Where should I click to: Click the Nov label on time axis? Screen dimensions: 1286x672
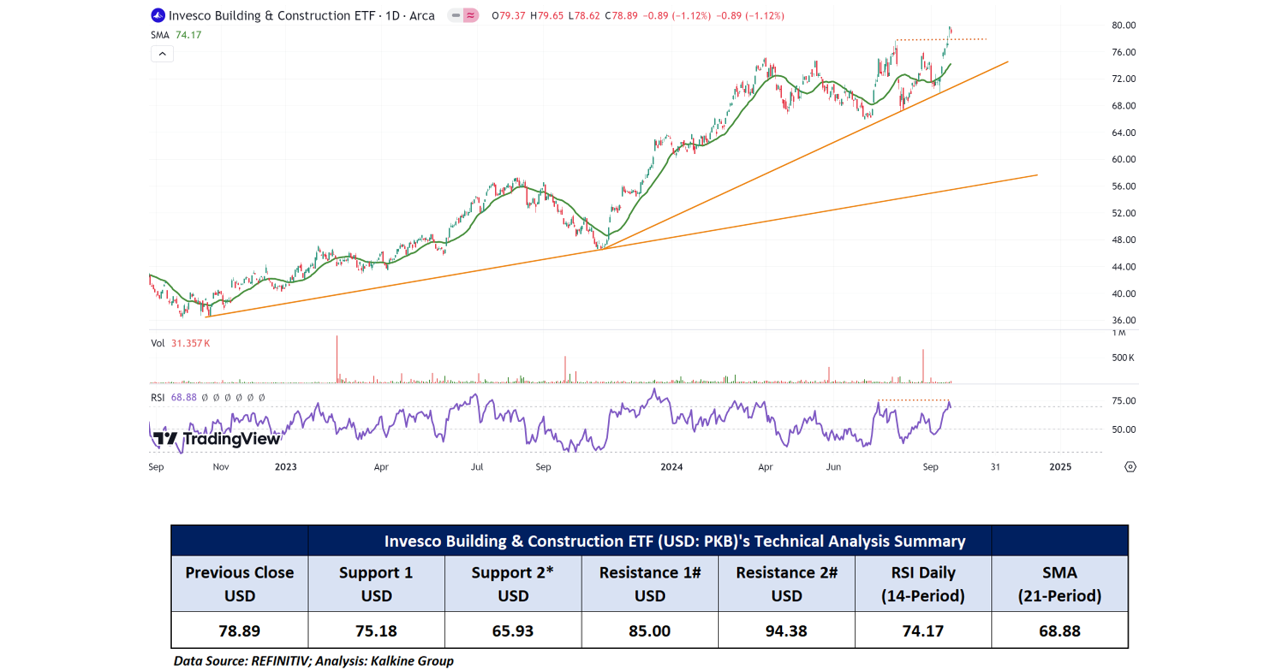[x=221, y=467]
